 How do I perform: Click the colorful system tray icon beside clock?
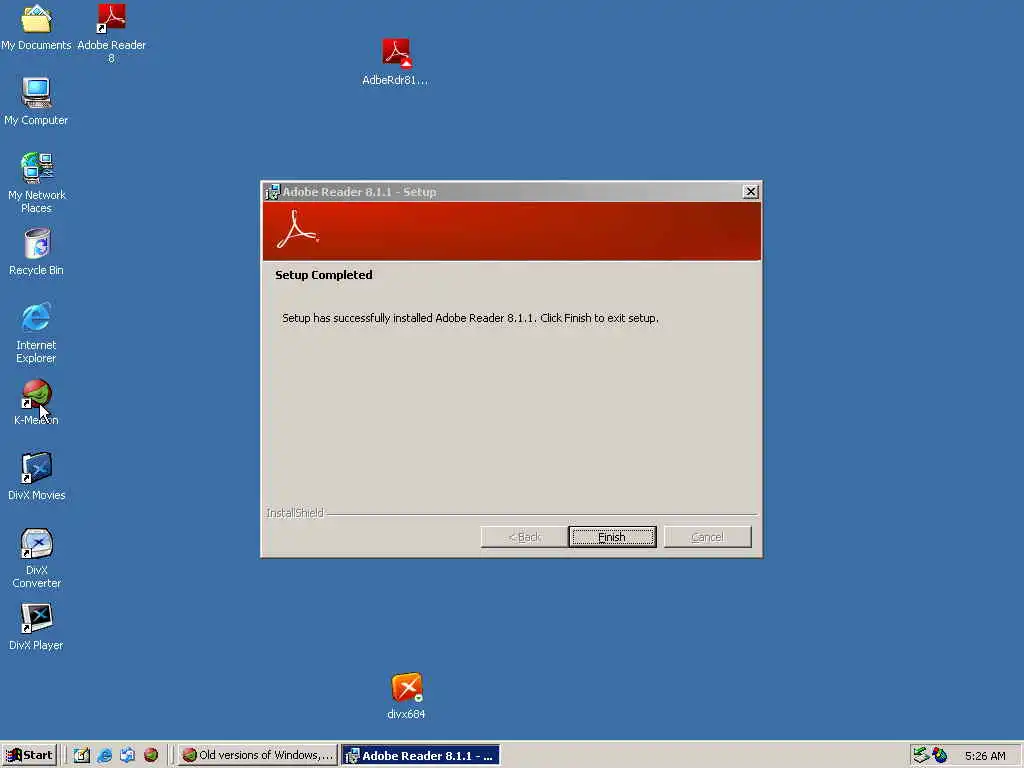pos(940,755)
